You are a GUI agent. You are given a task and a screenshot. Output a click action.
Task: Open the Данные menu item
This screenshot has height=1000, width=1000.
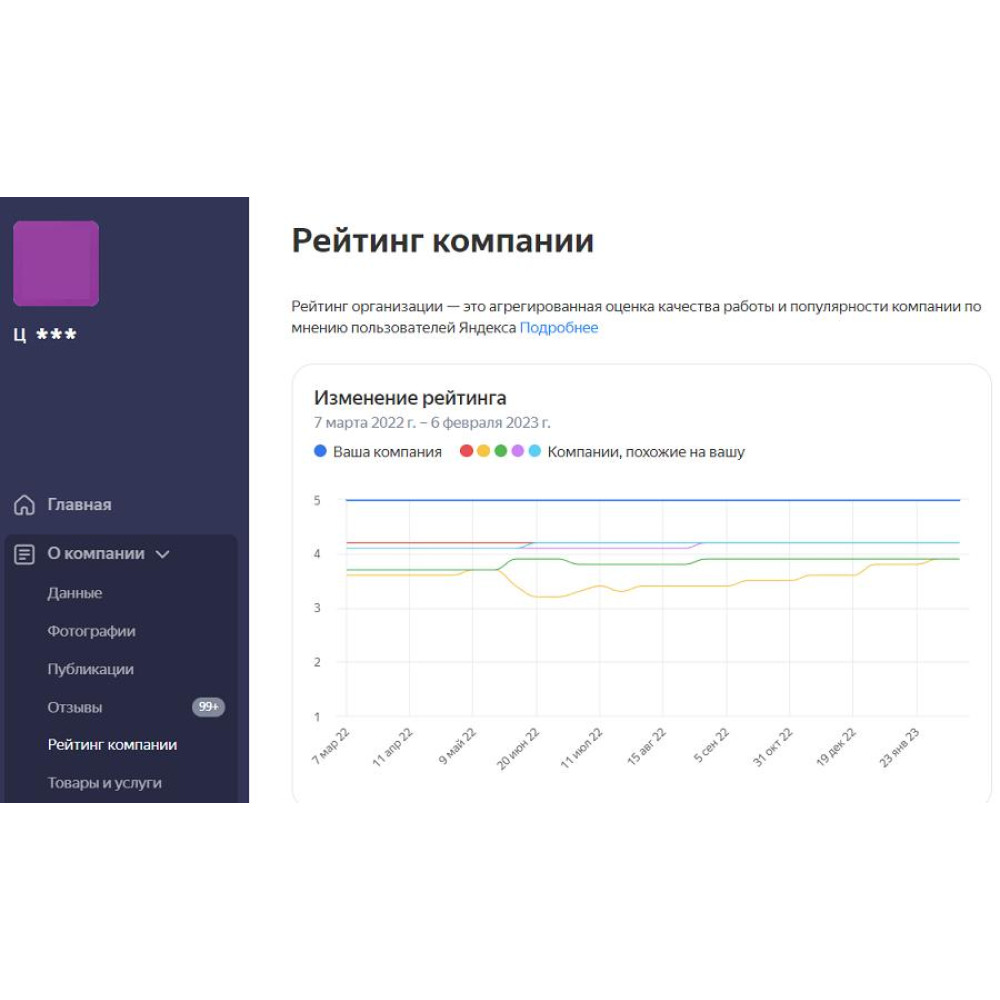(x=75, y=593)
